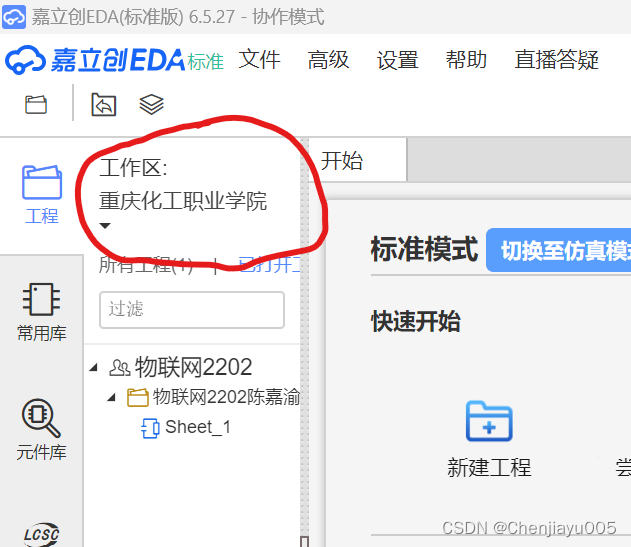This screenshot has height=547, width=631.
Task: Click the 嘉立创EDA title bar app icon
Action: pos(14,17)
